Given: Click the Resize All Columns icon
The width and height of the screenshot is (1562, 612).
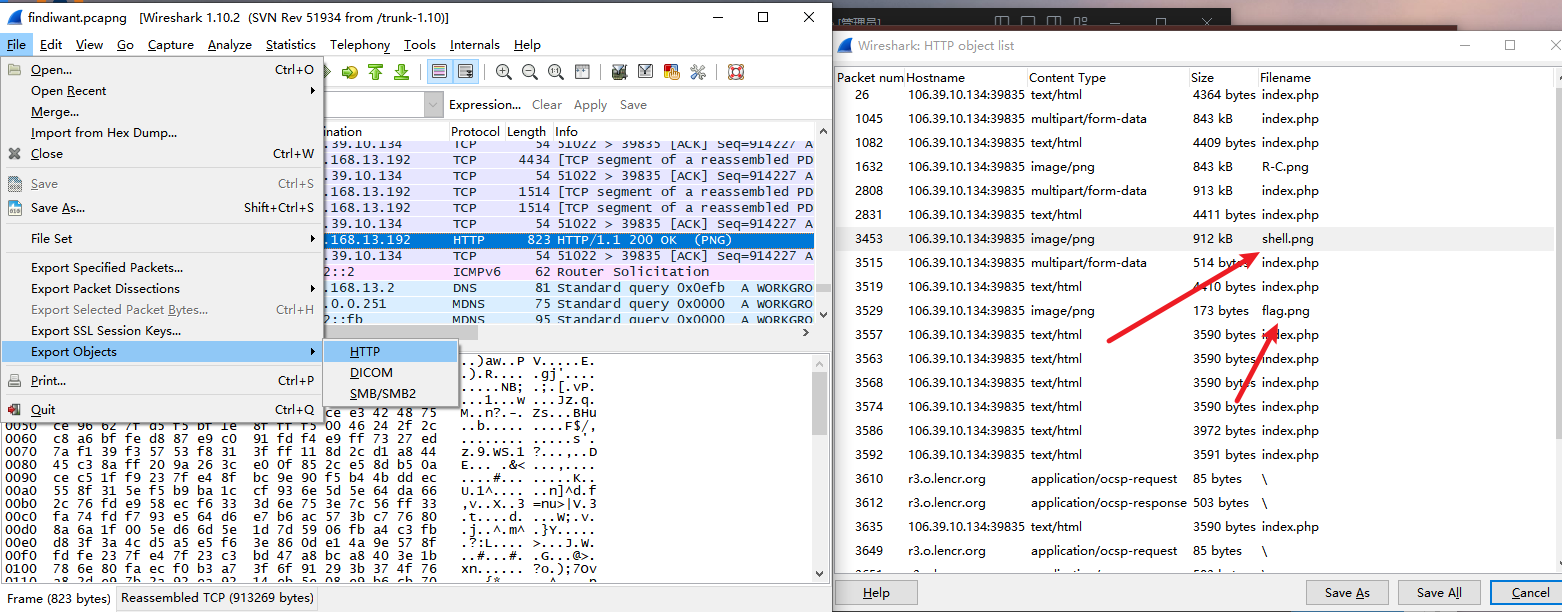Looking at the screenshot, I should (x=581, y=72).
